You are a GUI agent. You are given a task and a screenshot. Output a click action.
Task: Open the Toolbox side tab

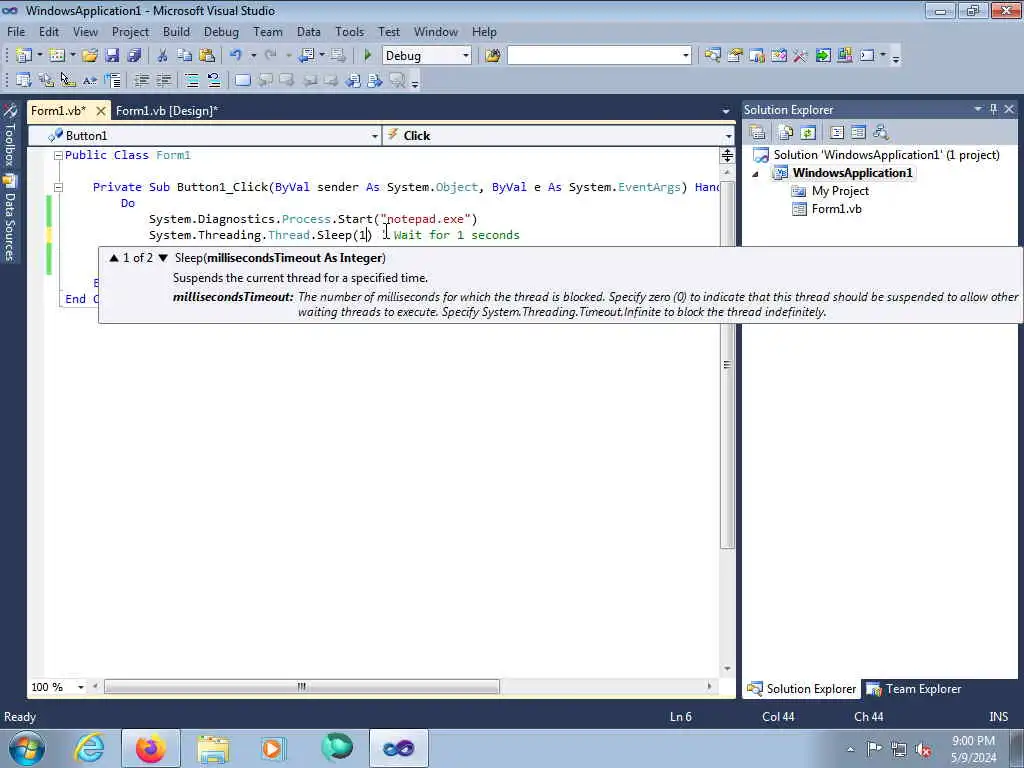click(x=10, y=134)
